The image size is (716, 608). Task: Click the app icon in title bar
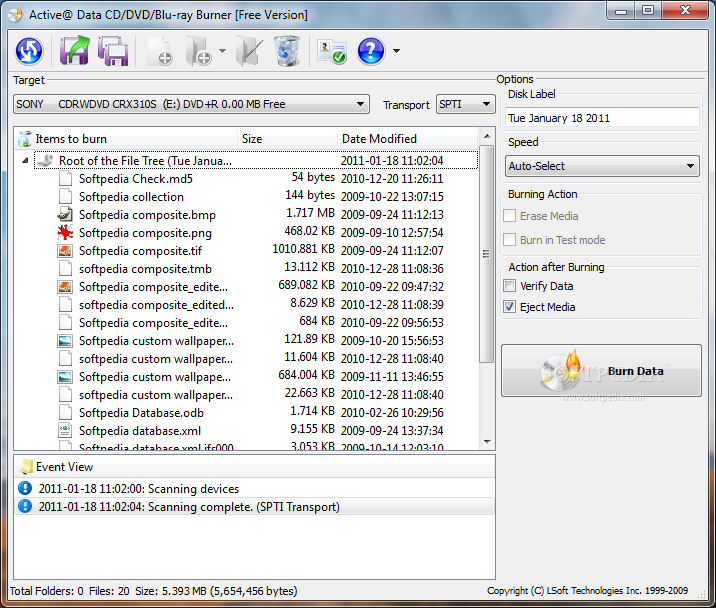tap(16, 15)
